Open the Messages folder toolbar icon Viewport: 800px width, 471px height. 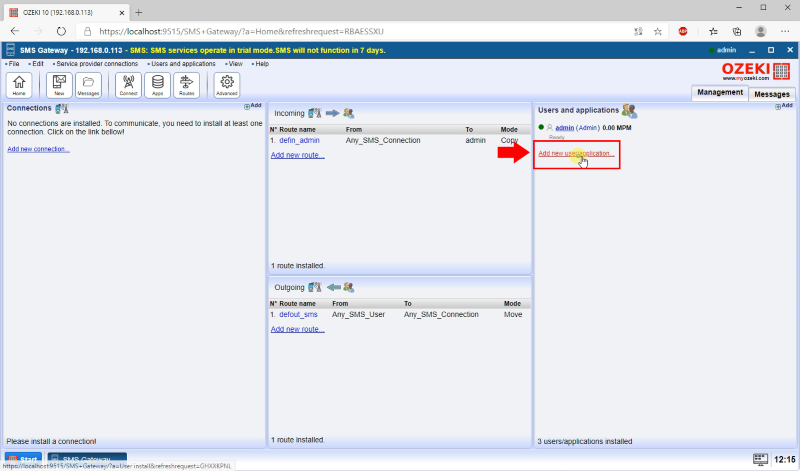coord(88,85)
